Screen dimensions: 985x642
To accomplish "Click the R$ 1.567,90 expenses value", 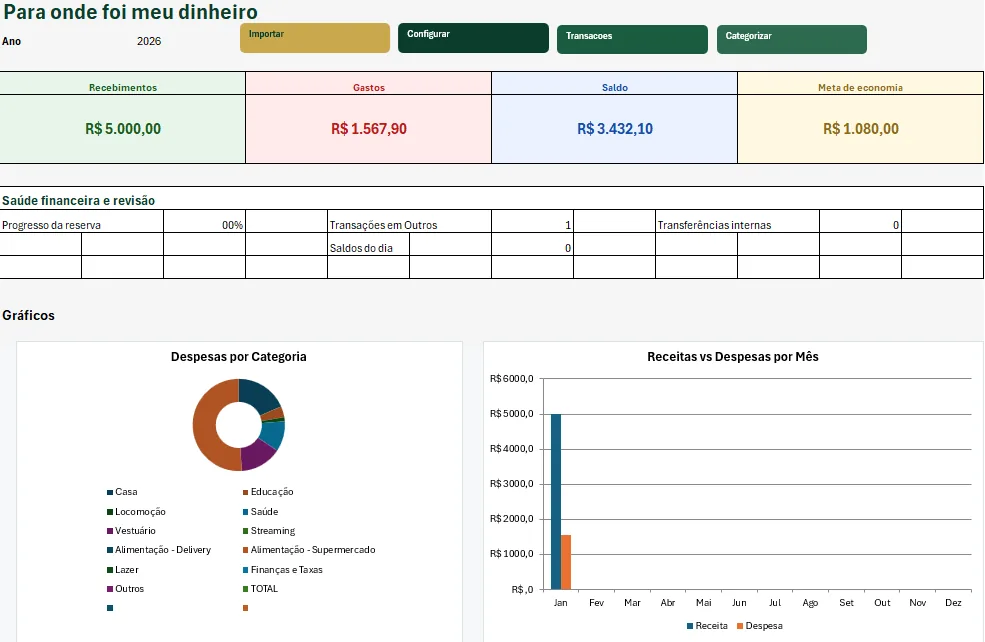I will [x=369, y=129].
